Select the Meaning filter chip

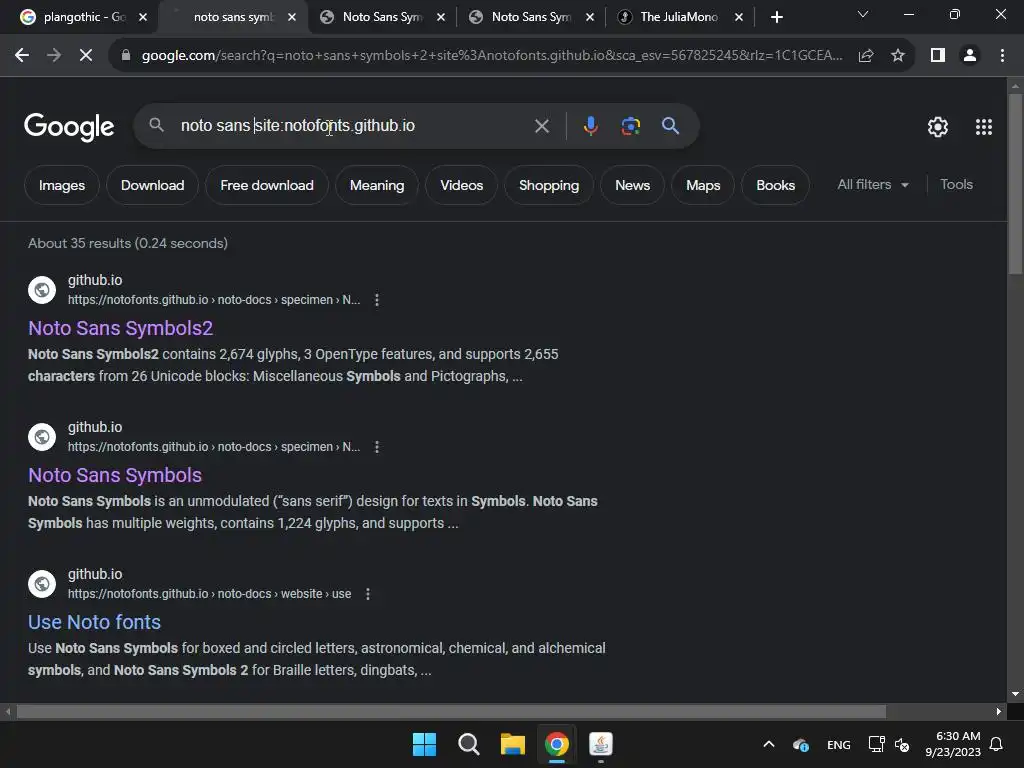click(377, 185)
